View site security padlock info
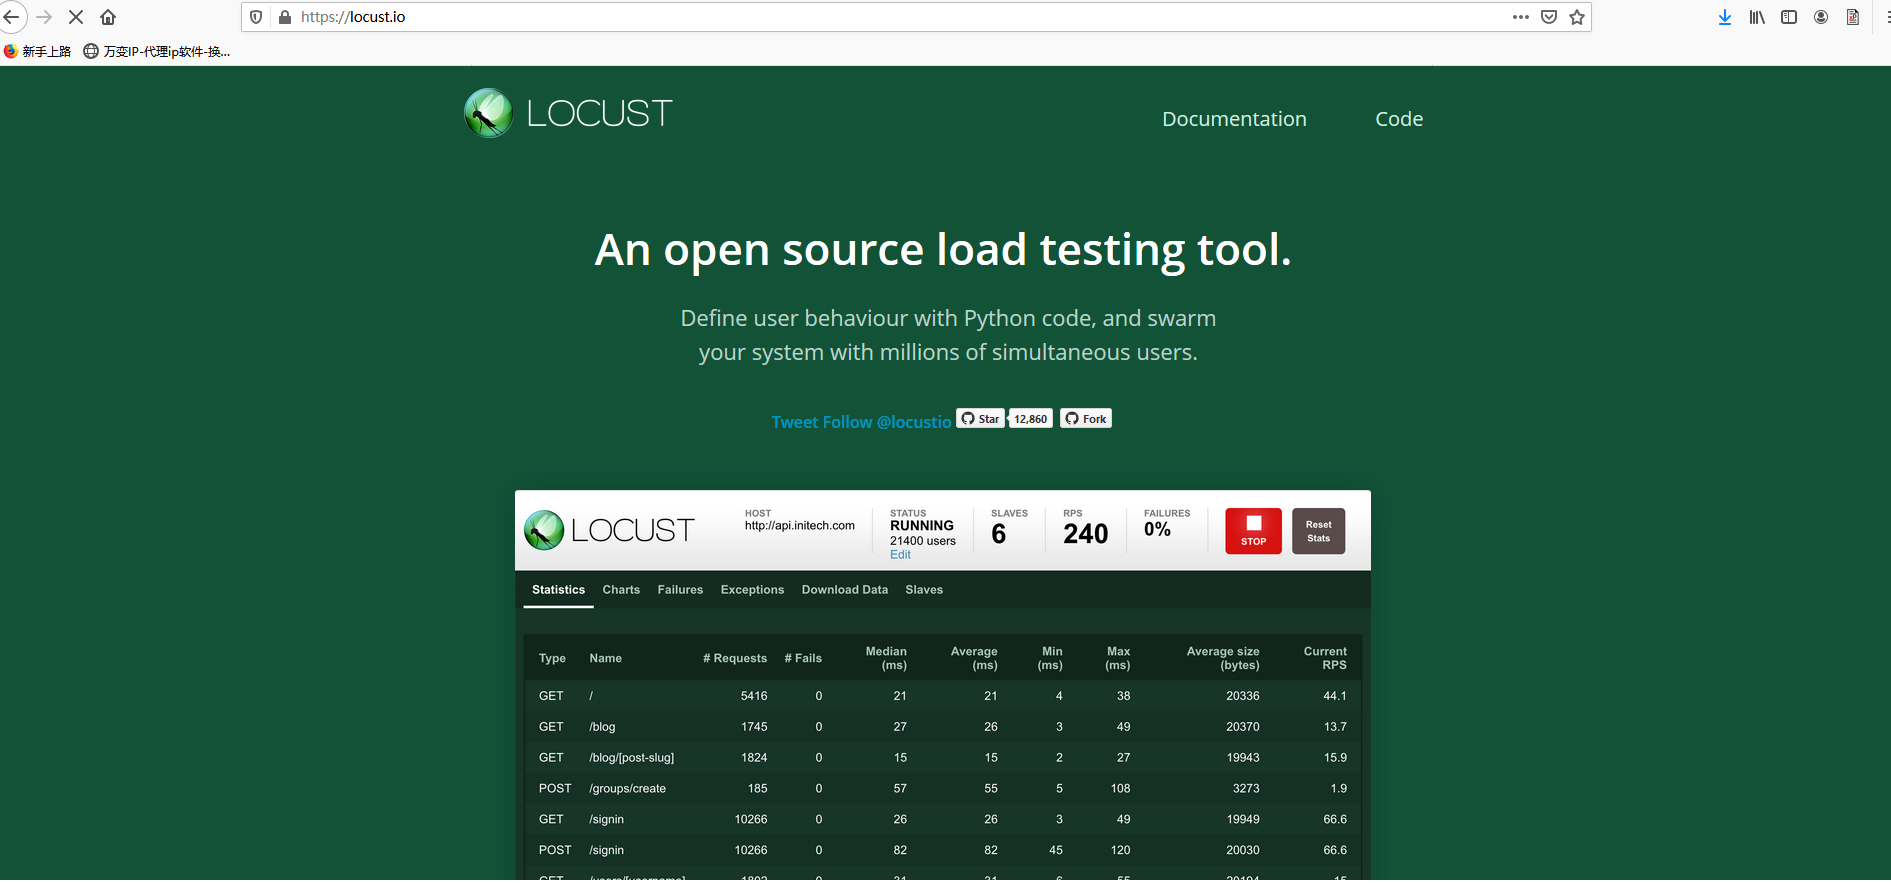The width and height of the screenshot is (1891, 883). pos(285,17)
